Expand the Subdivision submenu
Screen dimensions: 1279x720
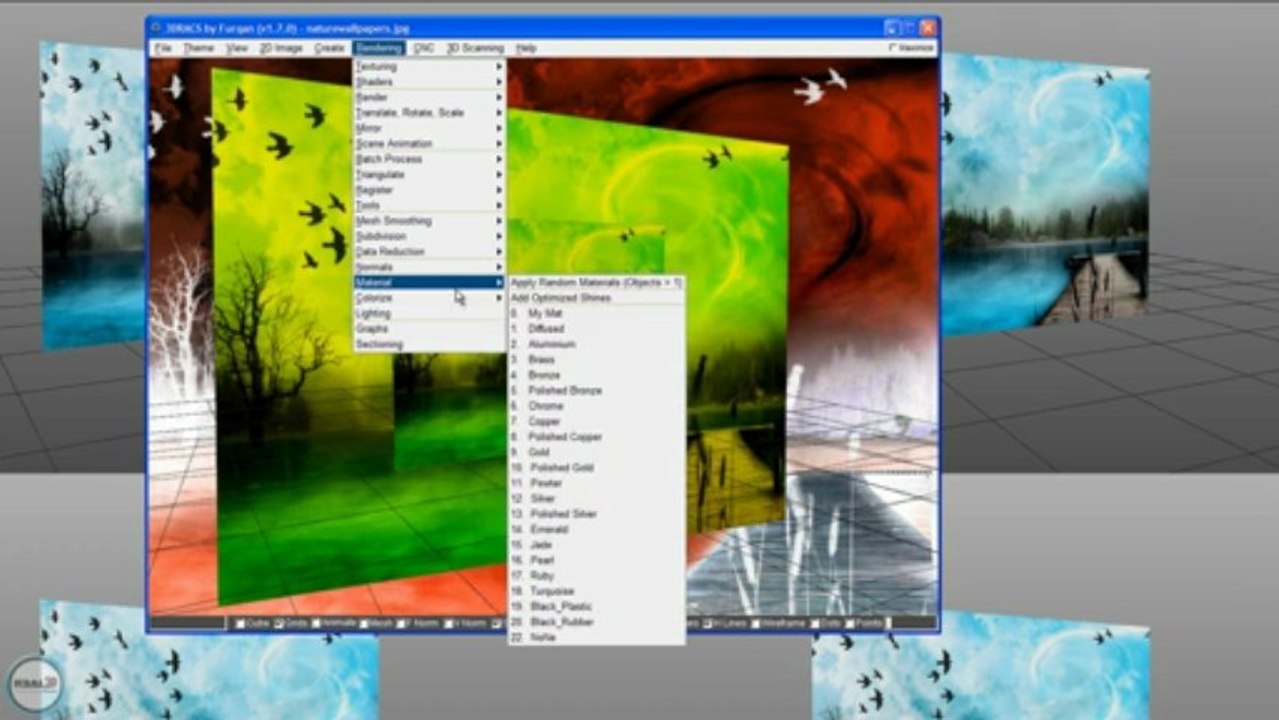429,236
